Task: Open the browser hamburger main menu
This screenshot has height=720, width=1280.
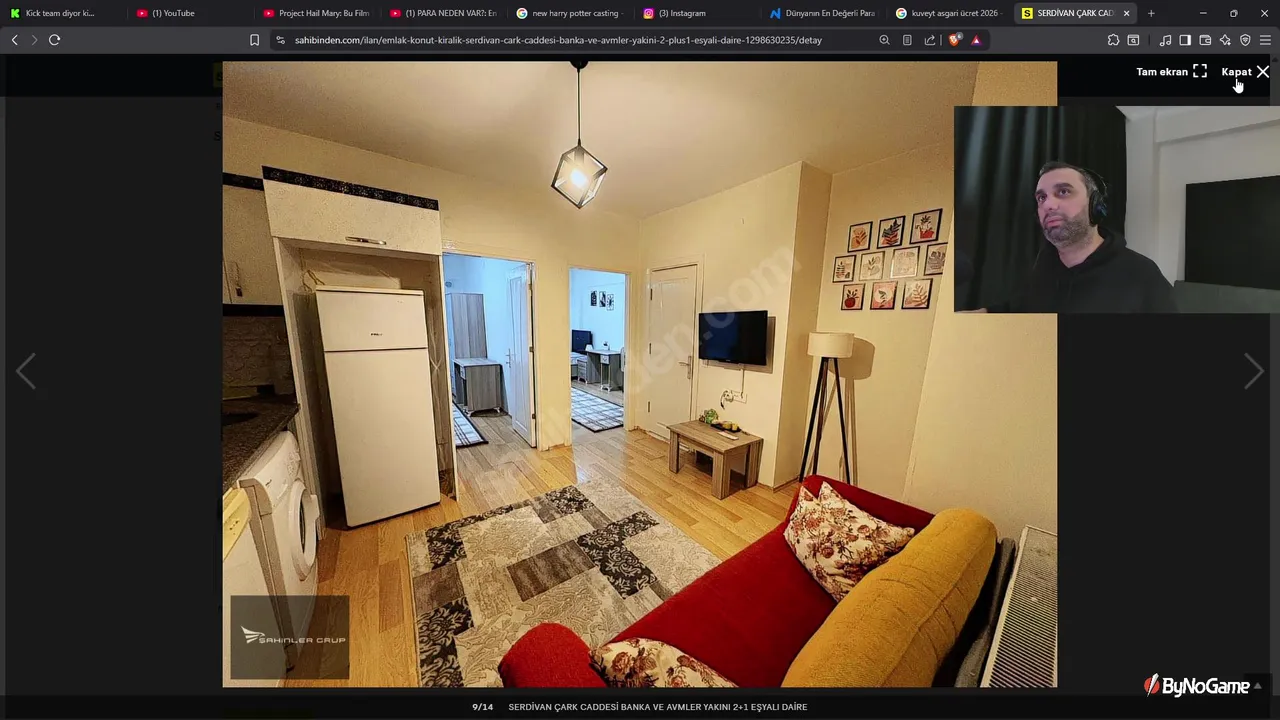Action: coord(1265,40)
